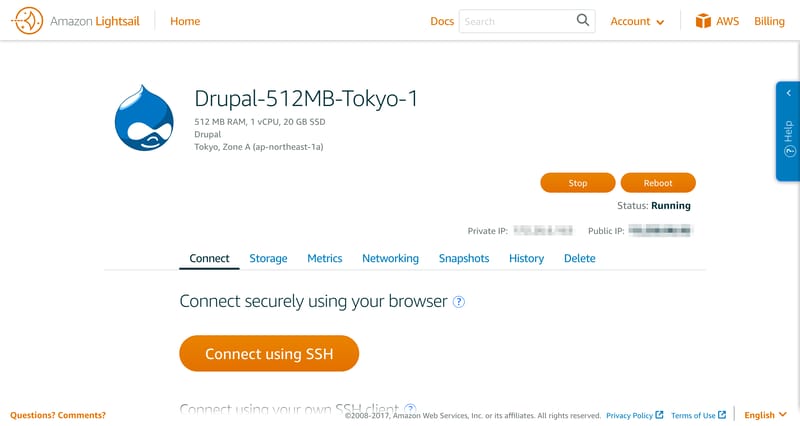
Task: Select the Snapshots tab
Action: (x=464, y=258)
